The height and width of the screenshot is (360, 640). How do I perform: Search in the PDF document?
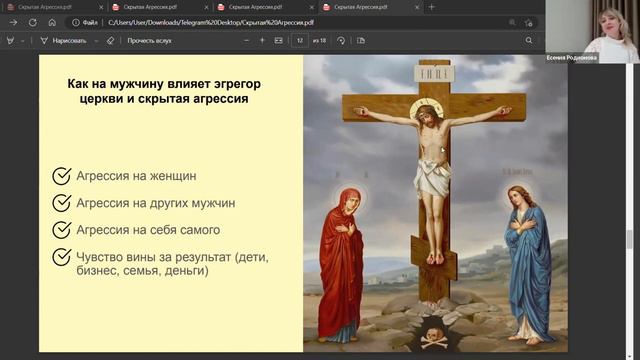pyautogui.click(x=529, y=40)
